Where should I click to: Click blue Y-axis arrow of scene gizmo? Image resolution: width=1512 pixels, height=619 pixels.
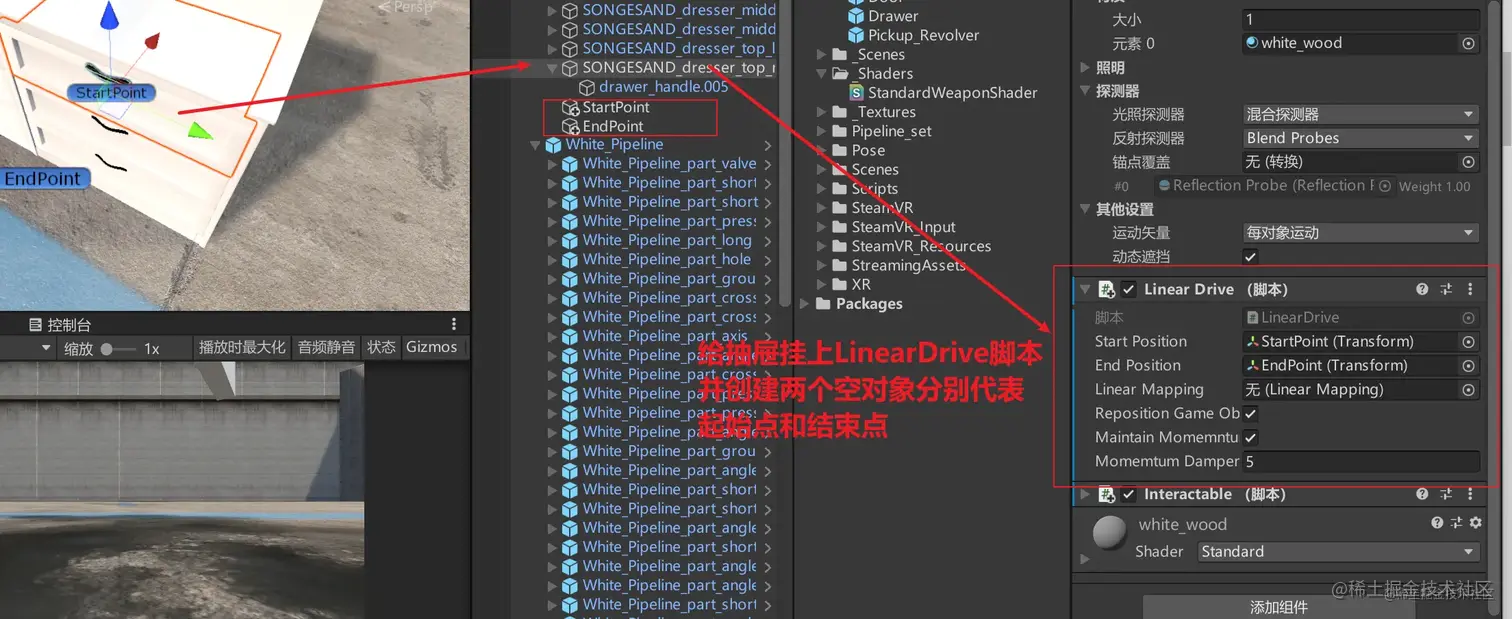click(x=109, y=16)
